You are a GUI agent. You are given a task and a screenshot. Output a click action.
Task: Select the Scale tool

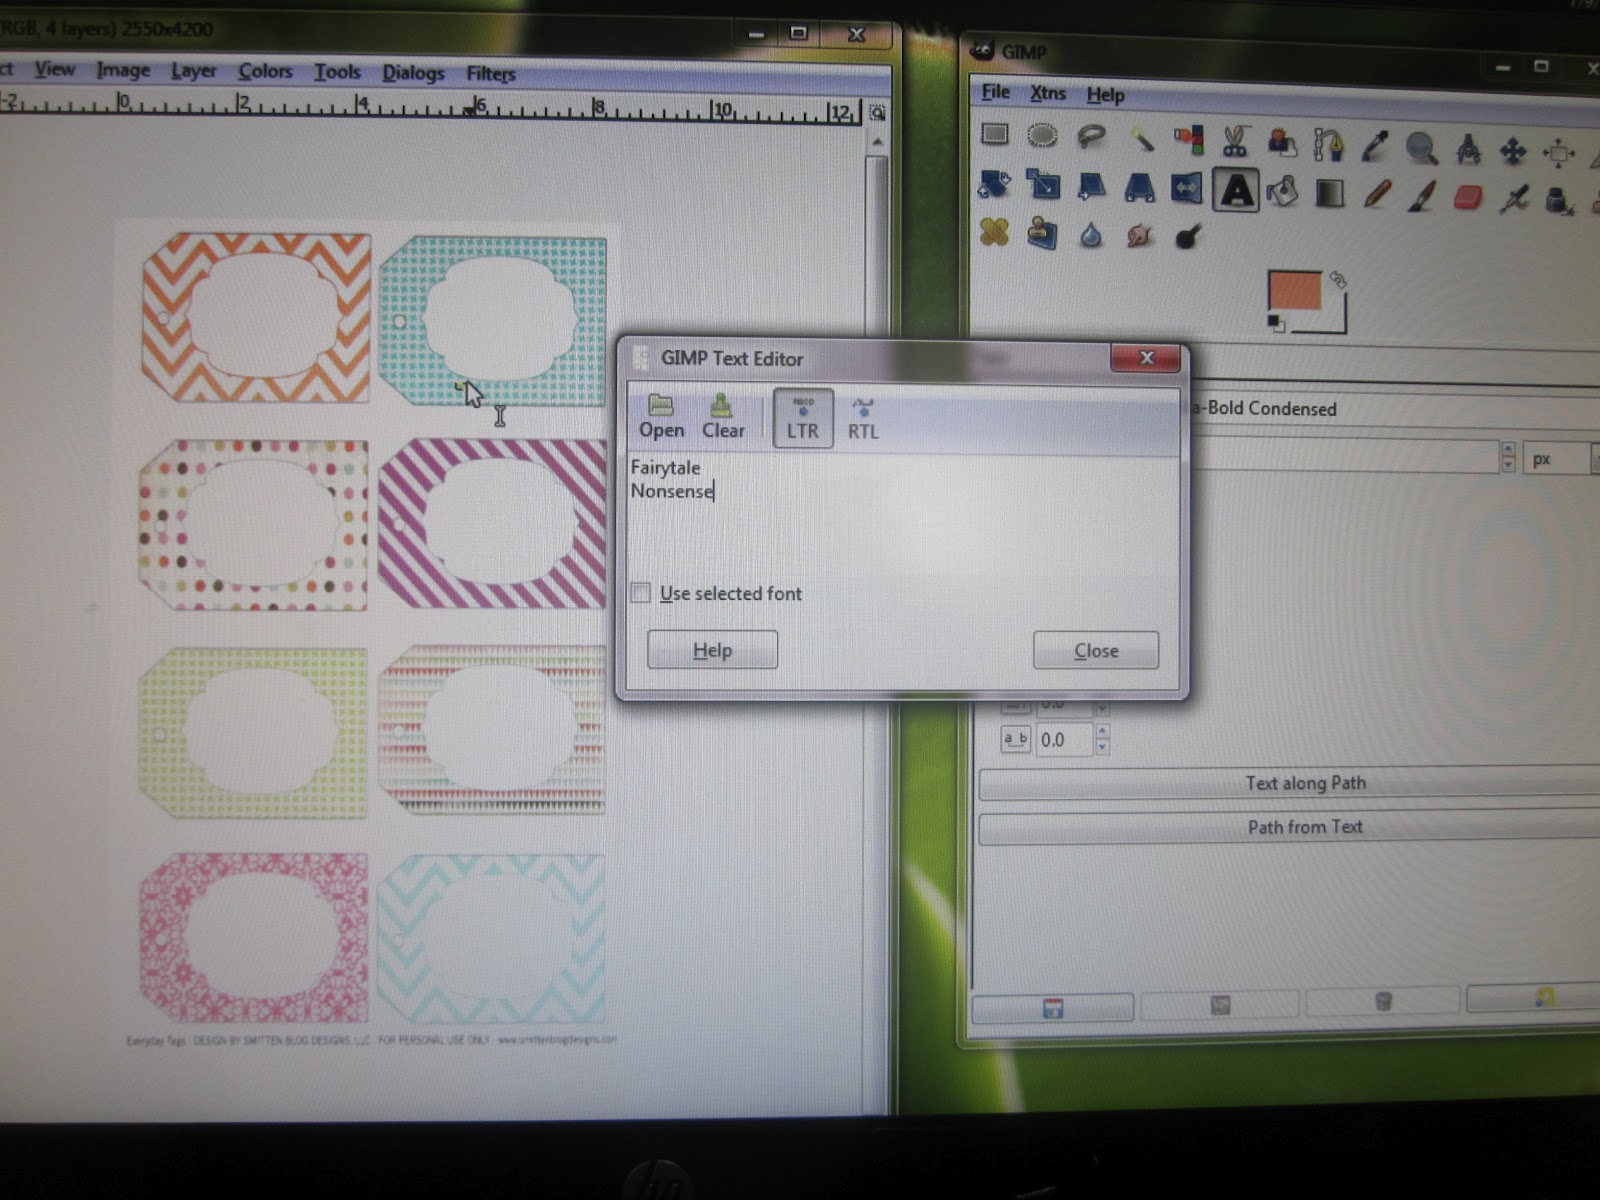coord(1042,185)
